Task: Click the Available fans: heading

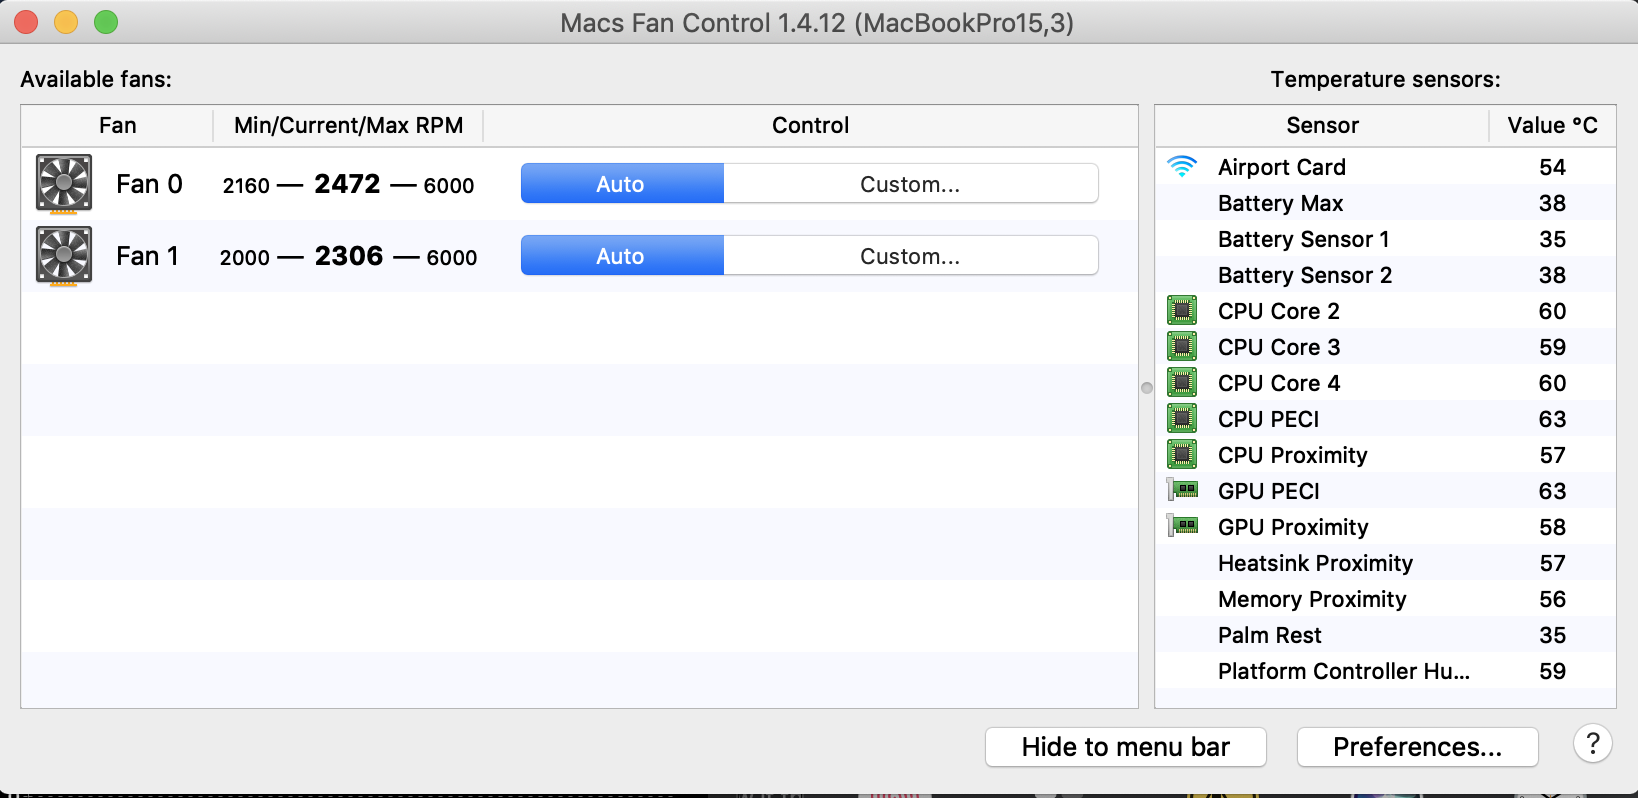Action: tap(96, 79)
